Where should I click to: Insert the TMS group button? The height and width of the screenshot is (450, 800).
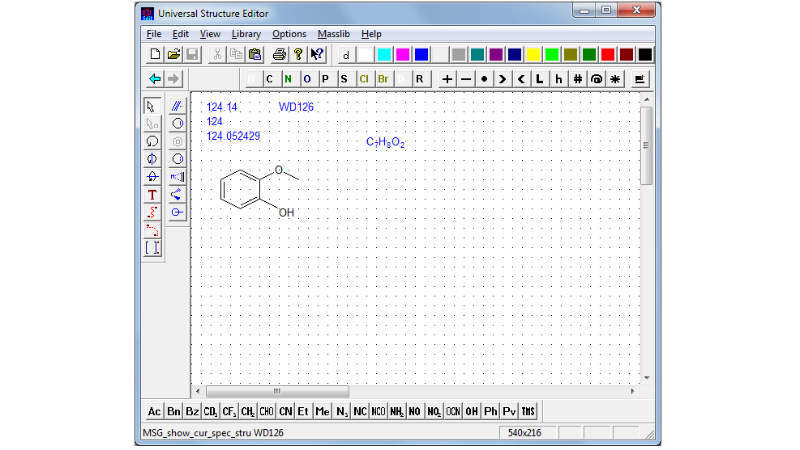[x=529, y=411]
